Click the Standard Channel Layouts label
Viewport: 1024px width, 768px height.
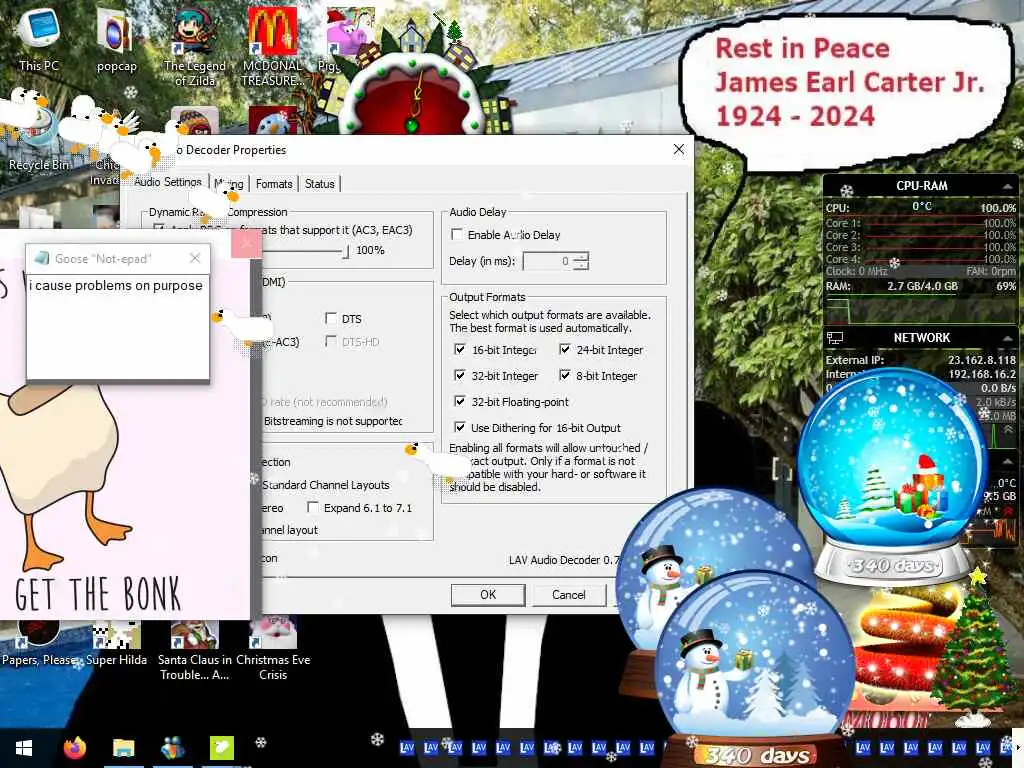click(x=326, y=485)
